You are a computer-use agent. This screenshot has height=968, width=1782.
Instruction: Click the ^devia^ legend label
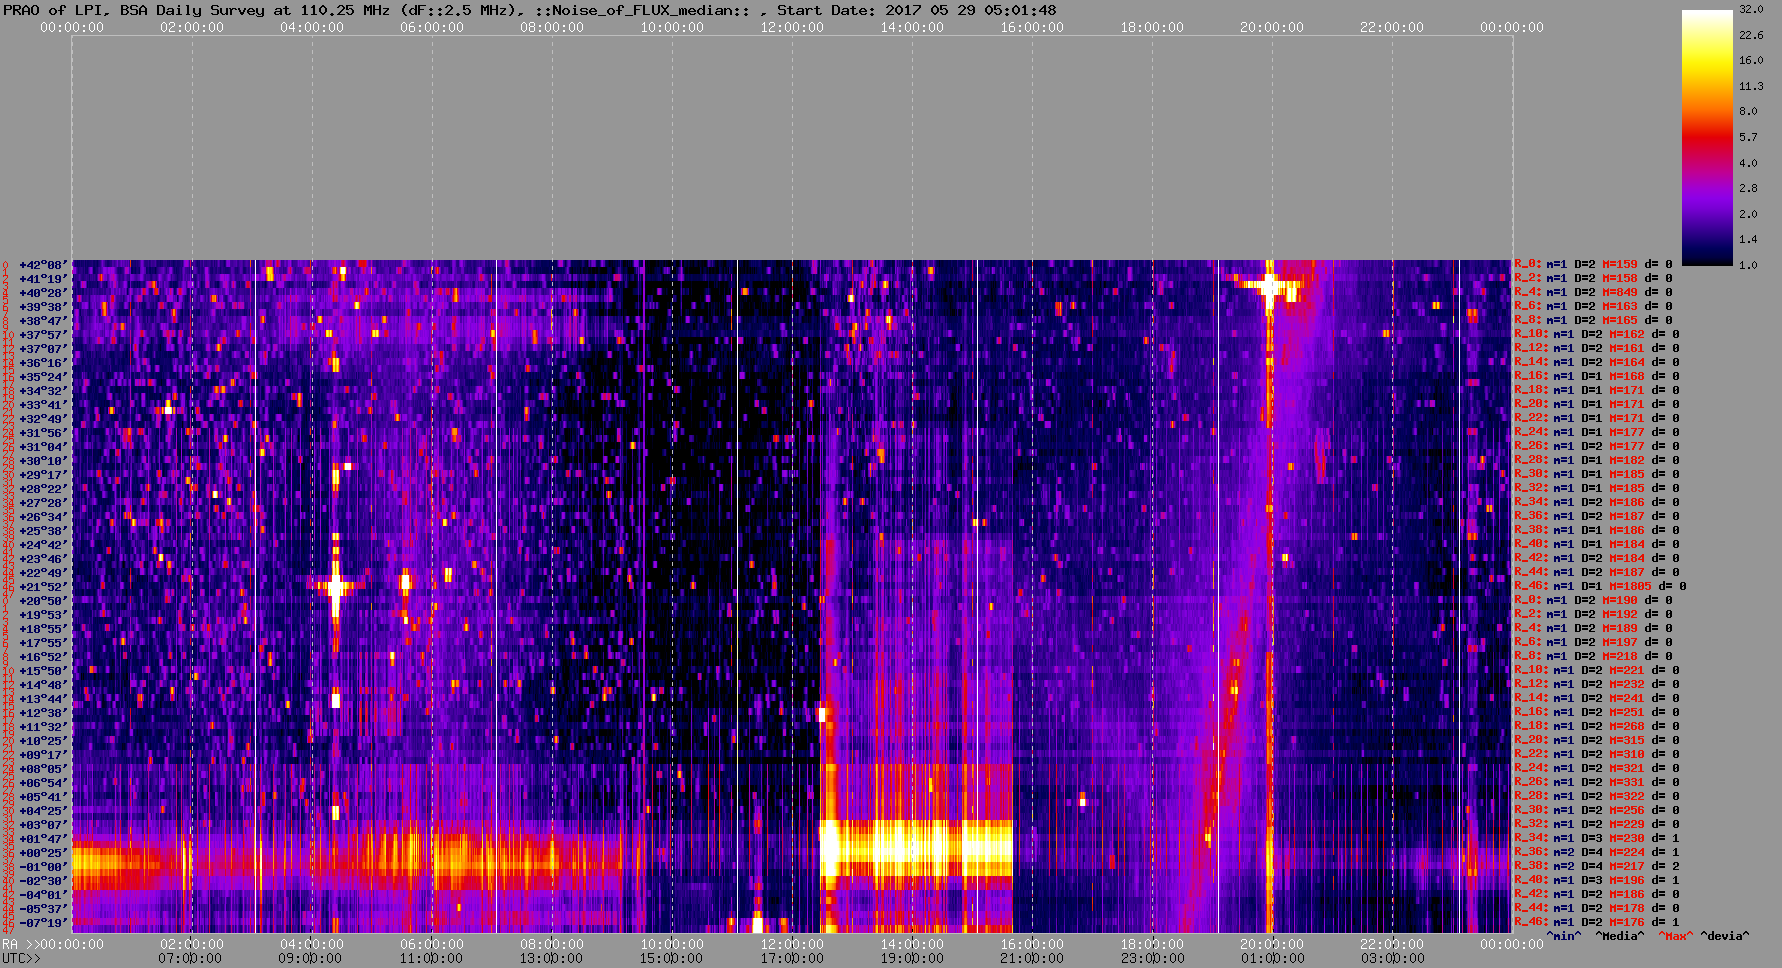click(x=1725, y=937)
